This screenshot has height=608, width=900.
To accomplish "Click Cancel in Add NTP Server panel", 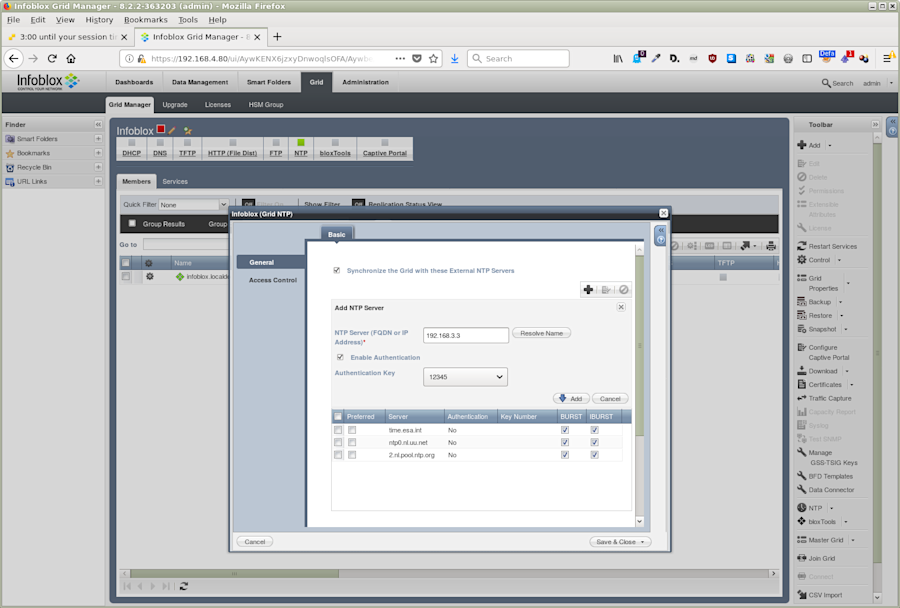I will click(610, 398).
